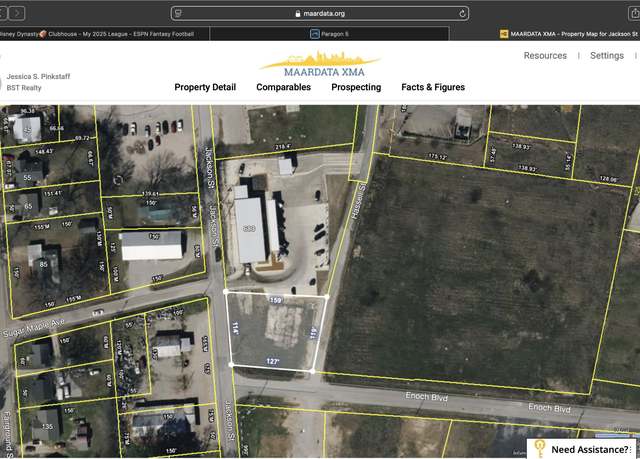Open the Prospecting menu
This screenshot has height=459, width=640.
356,87
